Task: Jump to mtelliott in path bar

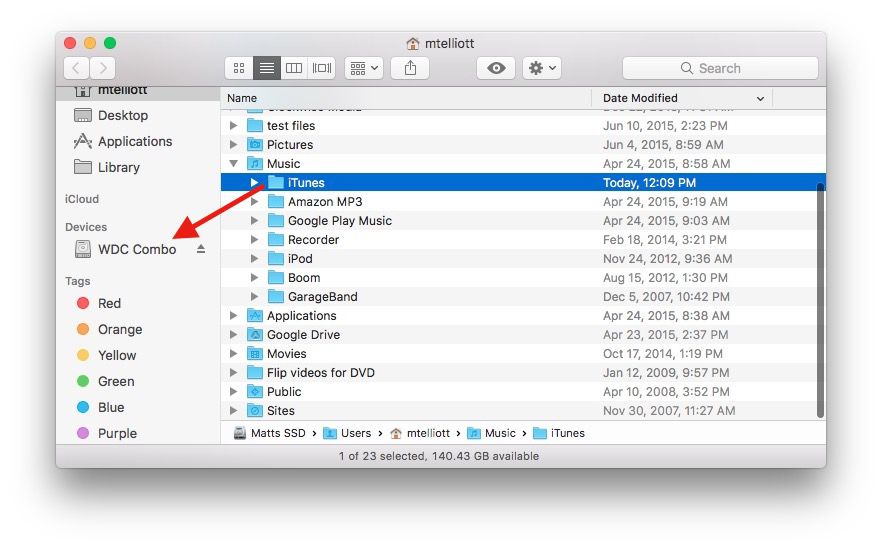Action: point(420,433)
